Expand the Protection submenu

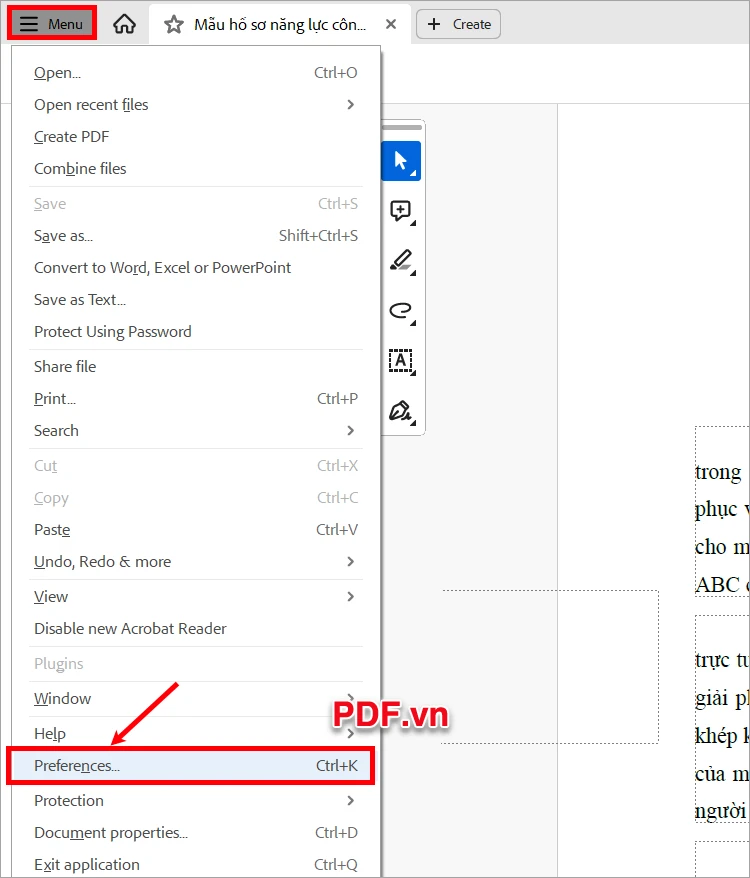tap(195, 801)
